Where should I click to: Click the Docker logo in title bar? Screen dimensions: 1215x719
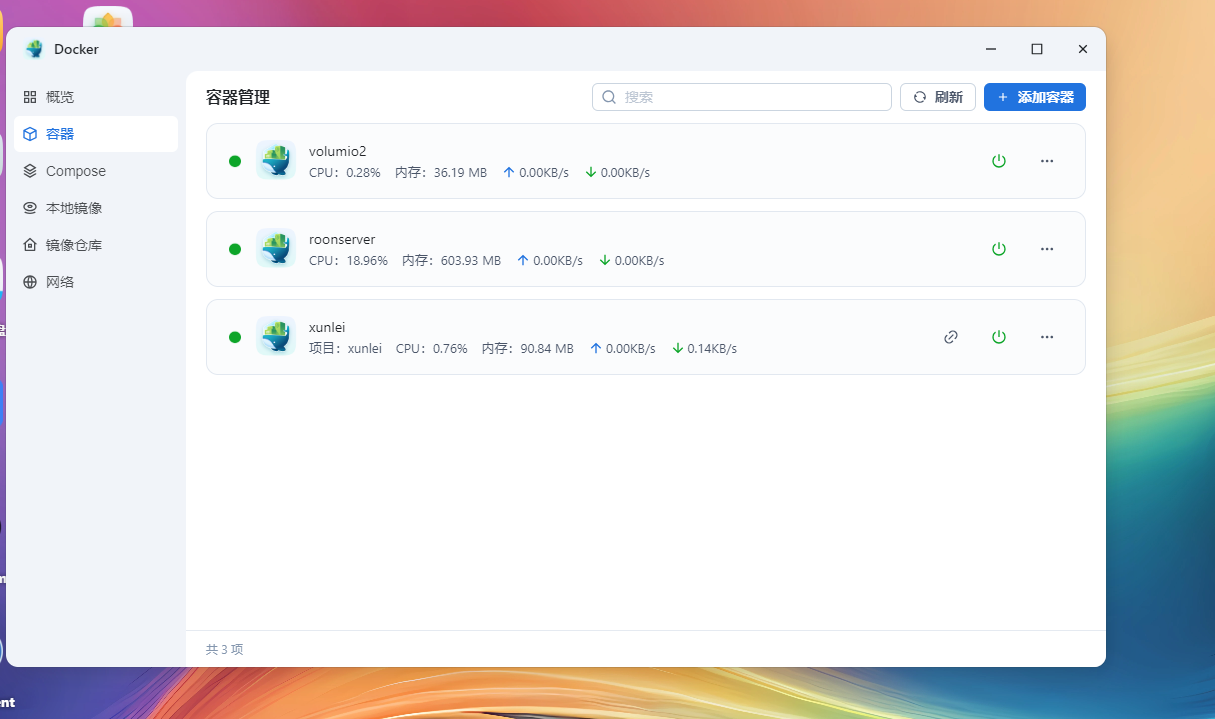click(x=35, y=49)
